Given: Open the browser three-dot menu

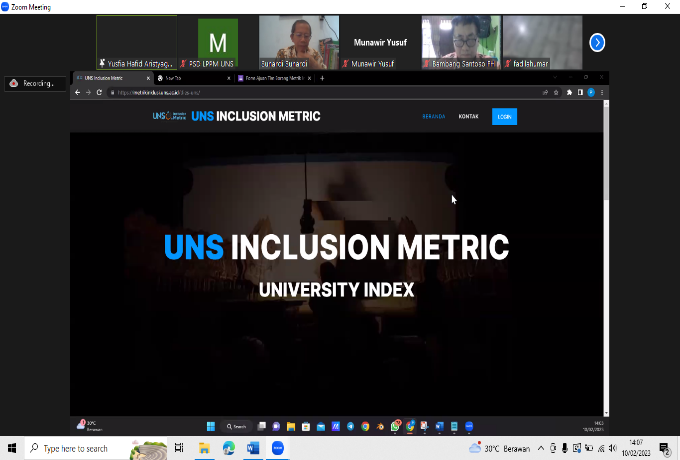Looking at the screenshot, I should 602,92.
